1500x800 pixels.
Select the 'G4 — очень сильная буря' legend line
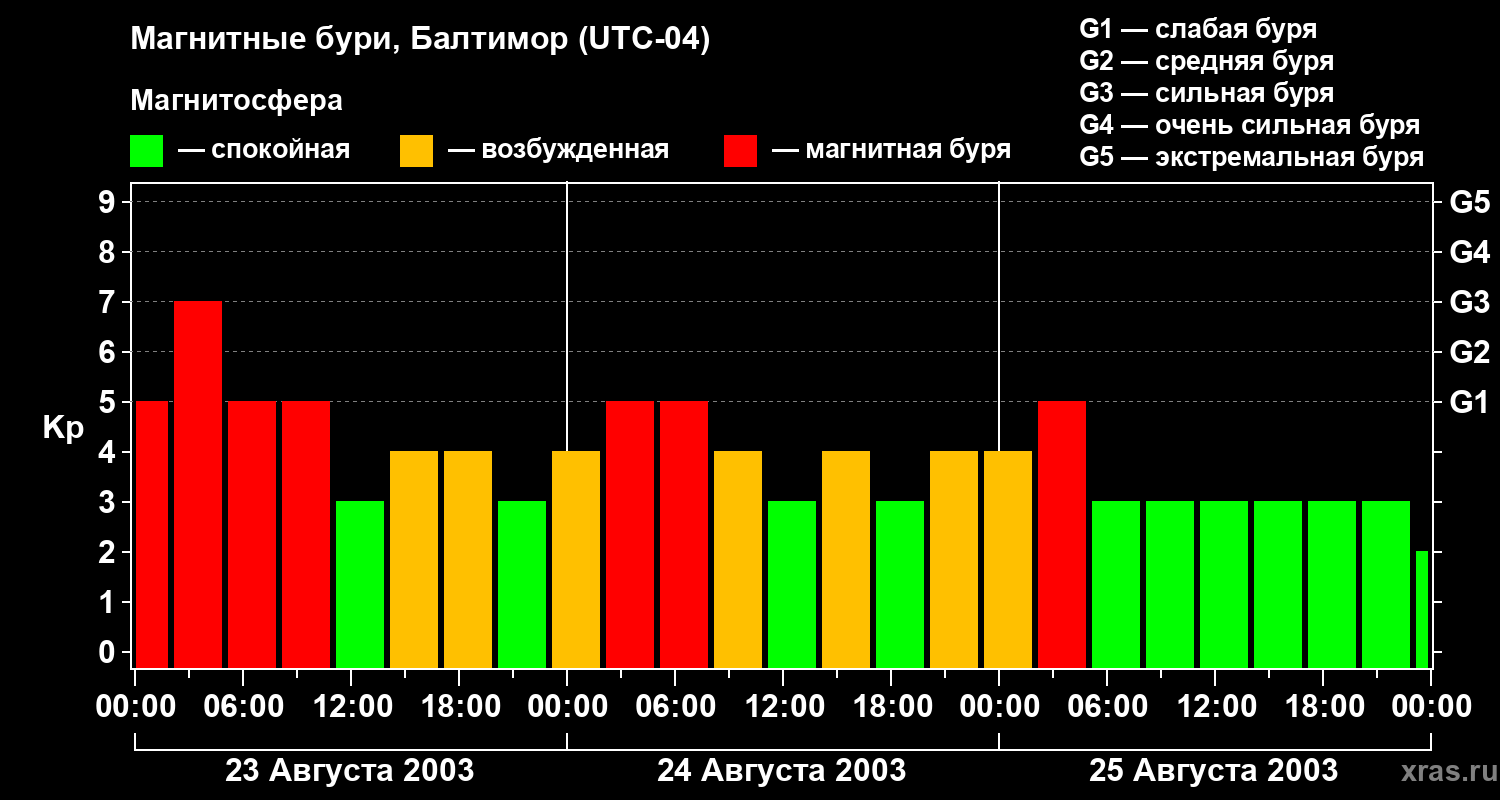point(1249,125)
